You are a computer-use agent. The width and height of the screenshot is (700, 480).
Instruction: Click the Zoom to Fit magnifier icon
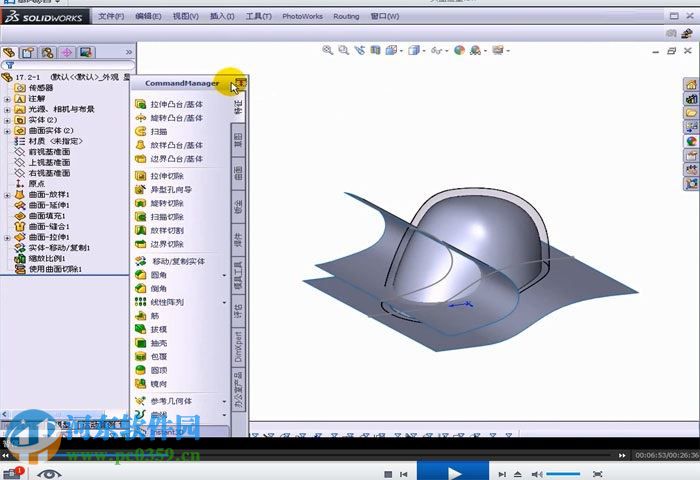pyautogui.click(x=327, y=50)
